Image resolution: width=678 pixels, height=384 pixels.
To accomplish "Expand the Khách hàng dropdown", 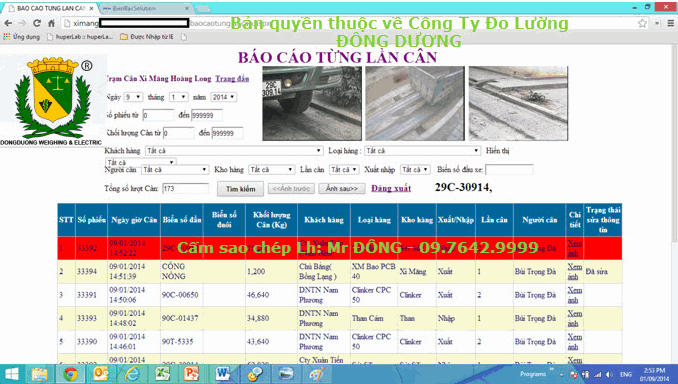I will tap(234, 150).
